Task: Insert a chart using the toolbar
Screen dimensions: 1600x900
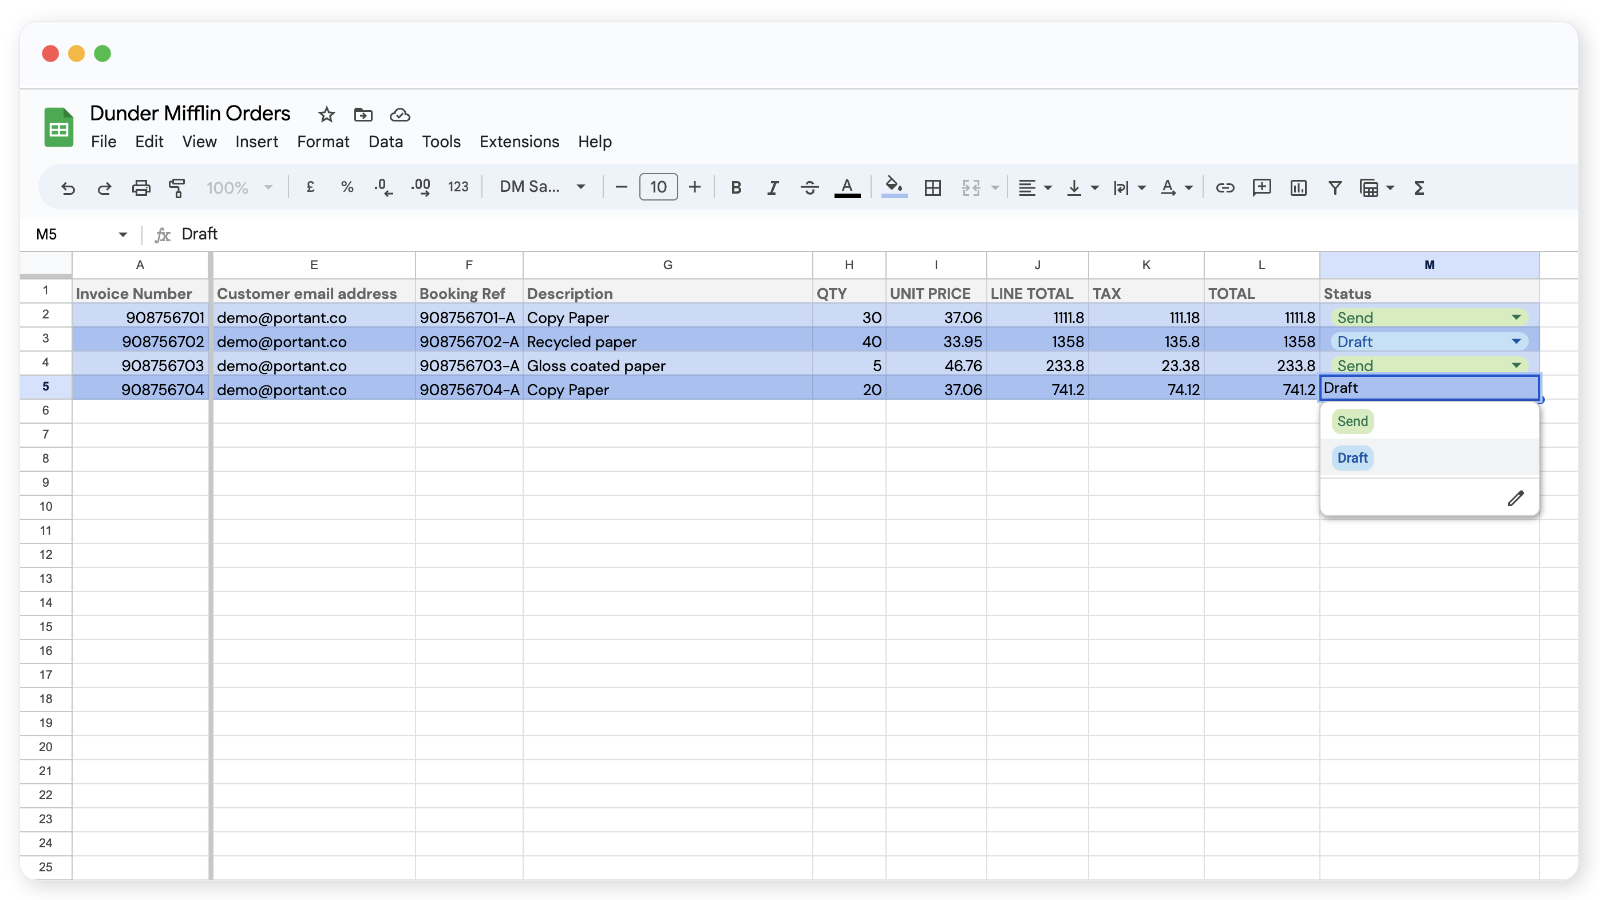Action: 1298,188
